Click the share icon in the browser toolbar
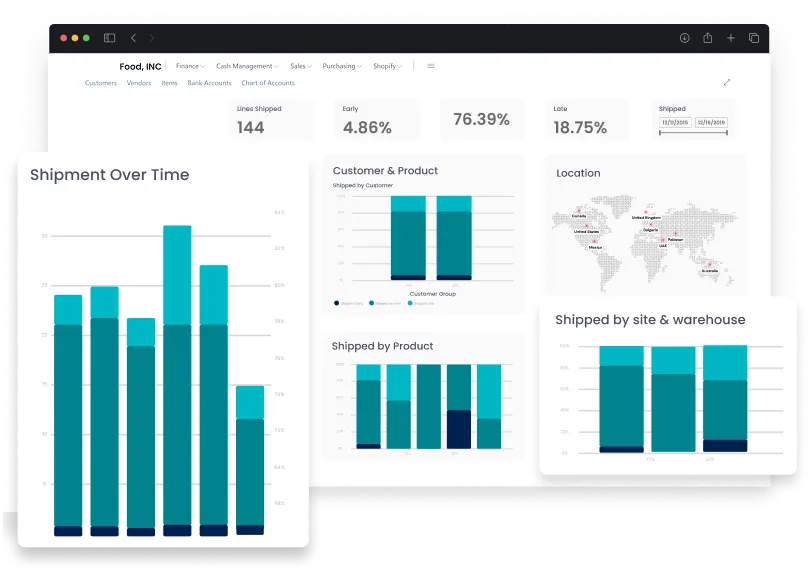812x576 pixels. [x=709, y=36]
